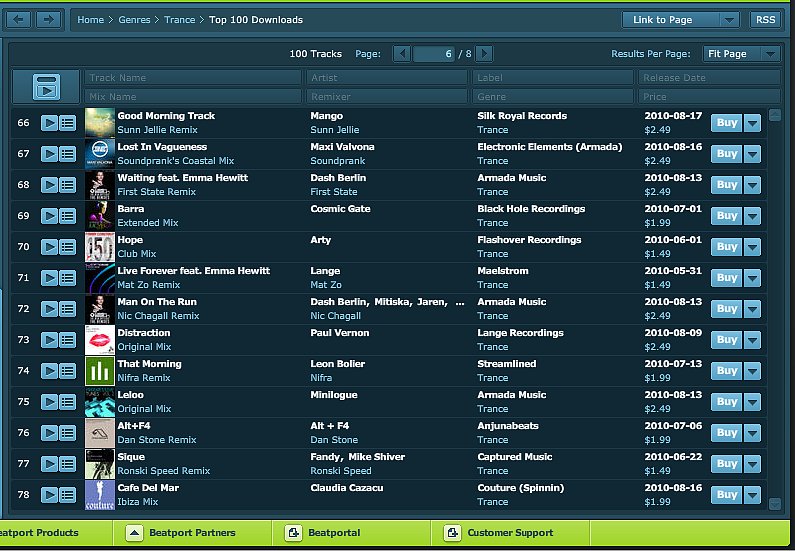Click the forward navigation arrow

(x=49, y=19)
